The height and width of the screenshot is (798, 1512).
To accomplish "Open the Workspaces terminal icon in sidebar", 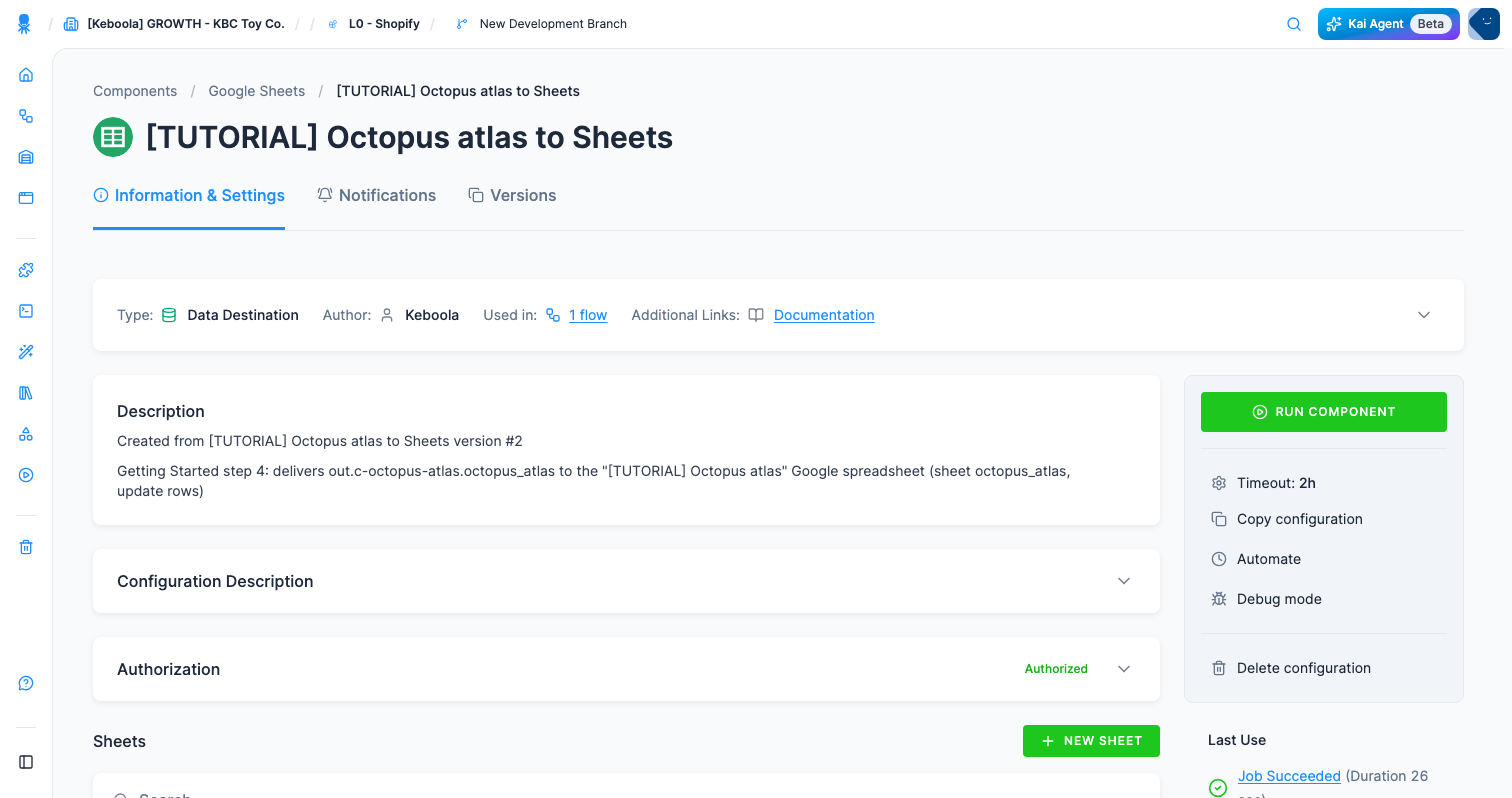I will click(26, 311).
